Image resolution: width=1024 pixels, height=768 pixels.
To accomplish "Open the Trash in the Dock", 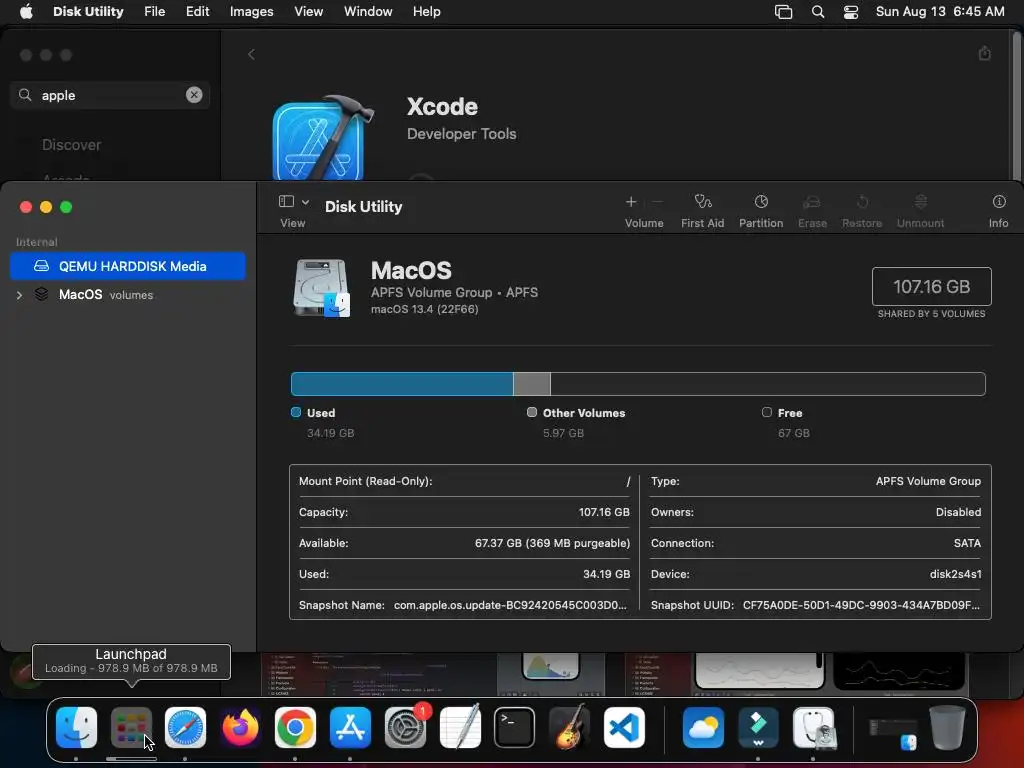I will (x=947, y=728).
